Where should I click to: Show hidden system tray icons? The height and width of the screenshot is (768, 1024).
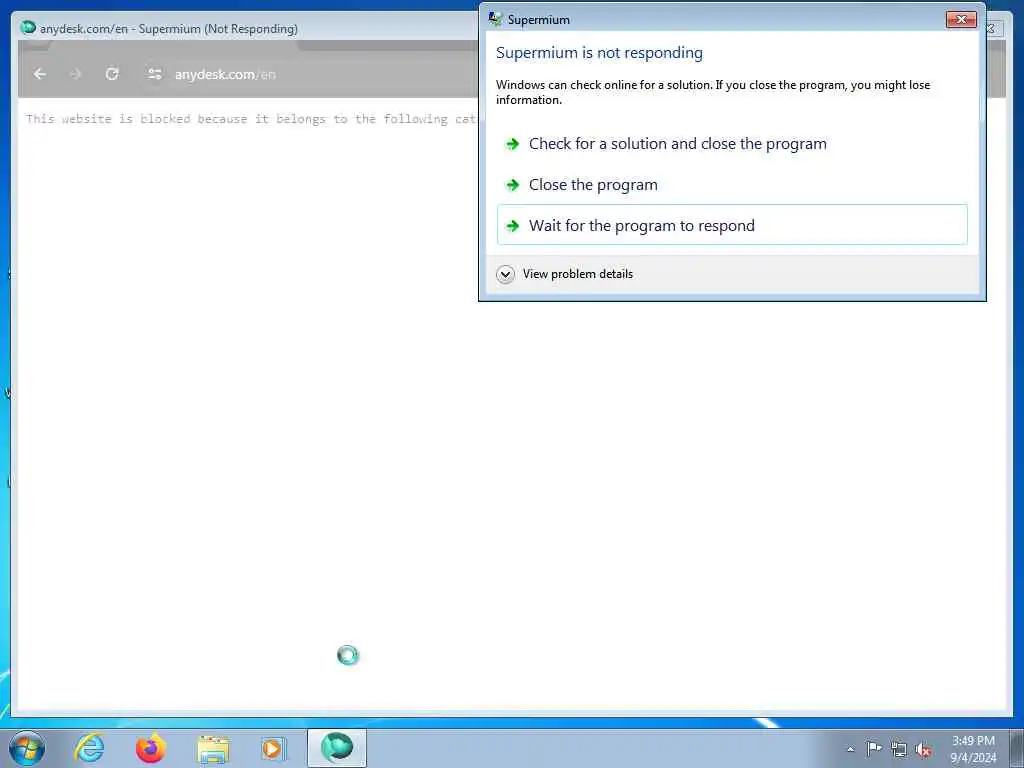pyautogui.click(x=850, y=749)
